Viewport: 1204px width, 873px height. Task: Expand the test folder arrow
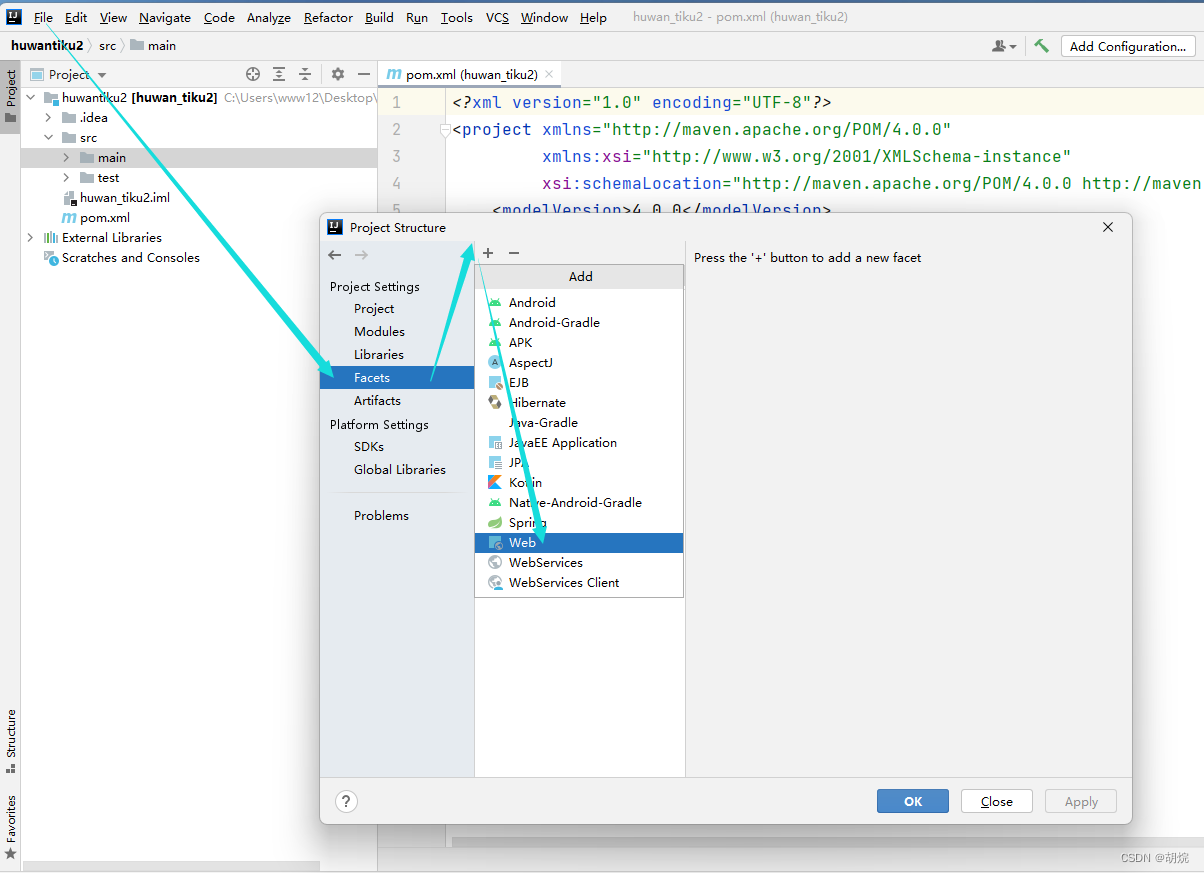66,178
